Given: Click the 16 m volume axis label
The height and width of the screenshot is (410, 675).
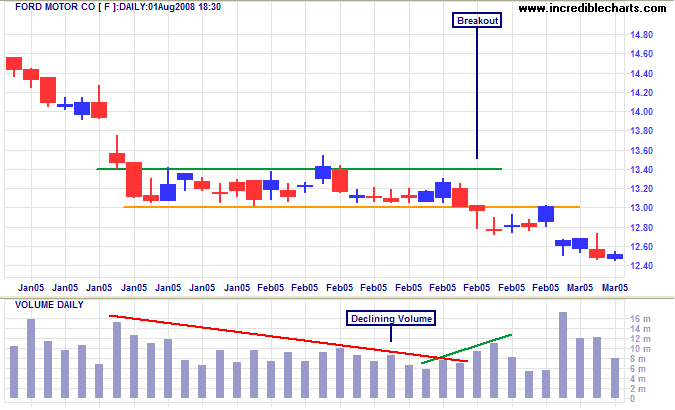Looking at the screenshot, I should (640, 319).
